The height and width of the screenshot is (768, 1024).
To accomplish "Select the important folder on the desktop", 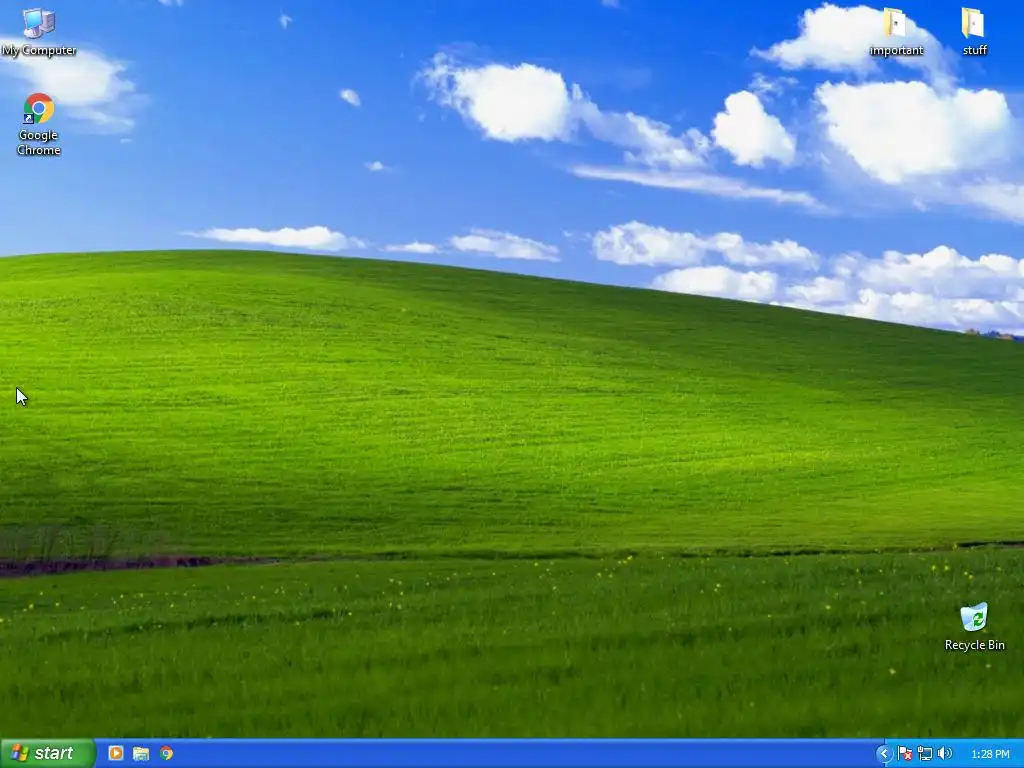I will click(x=896, y=32).
